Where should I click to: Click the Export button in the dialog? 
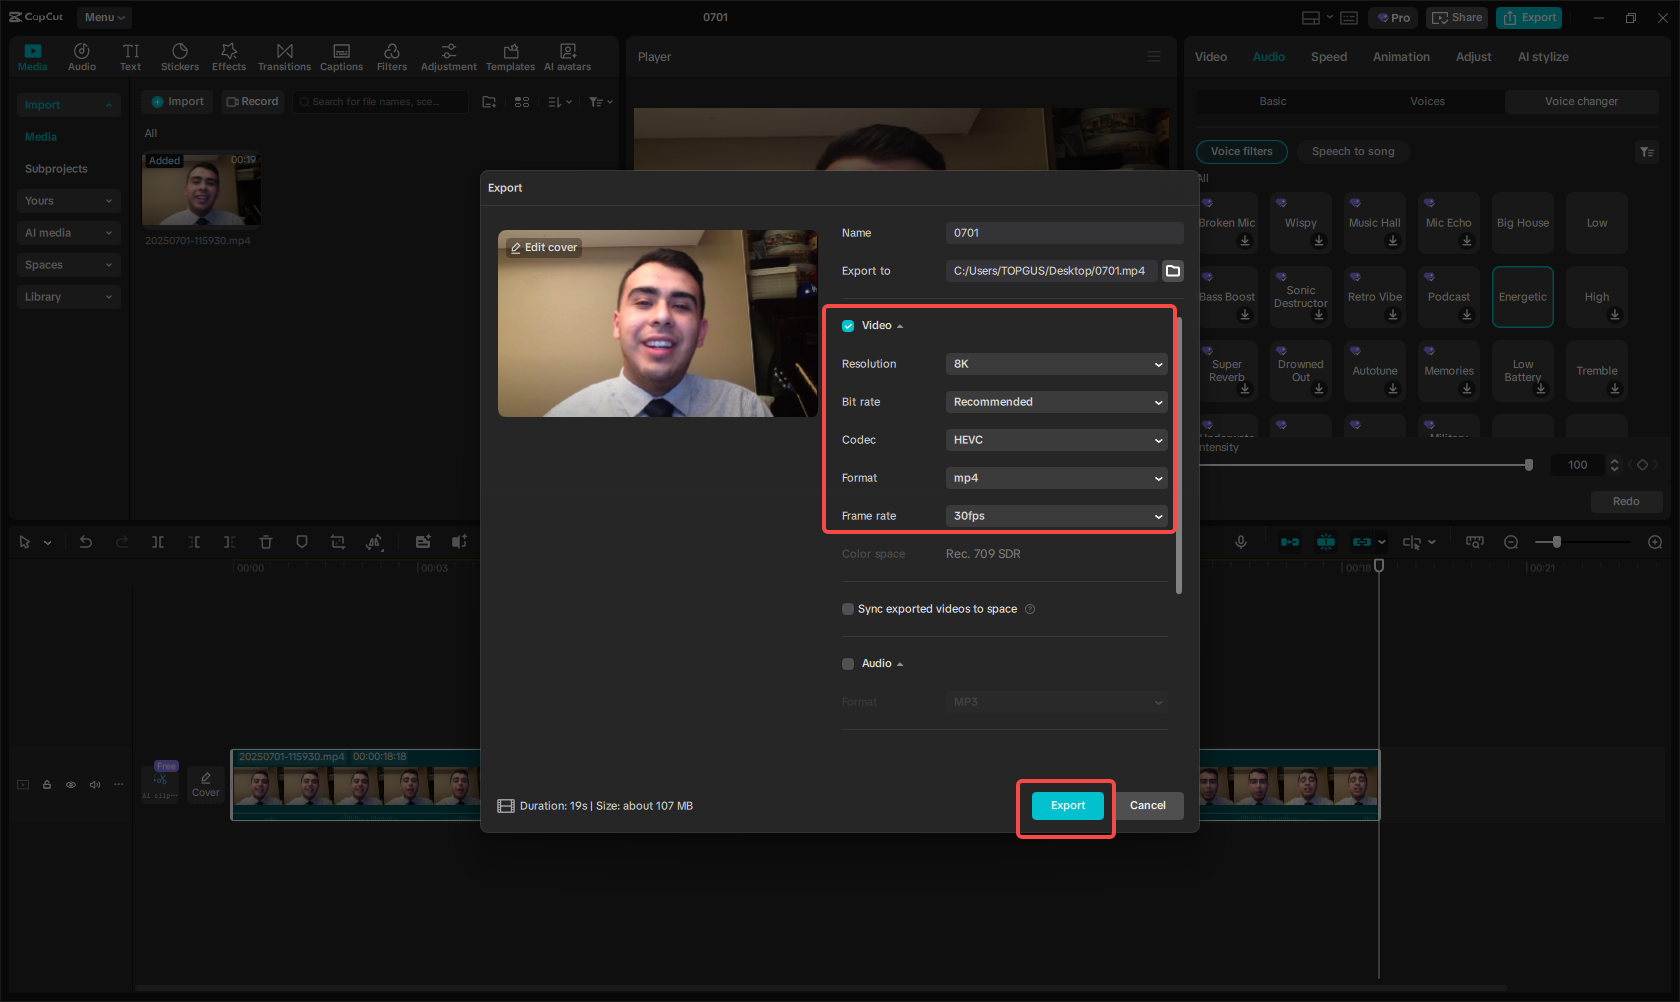click(1066, 805)
